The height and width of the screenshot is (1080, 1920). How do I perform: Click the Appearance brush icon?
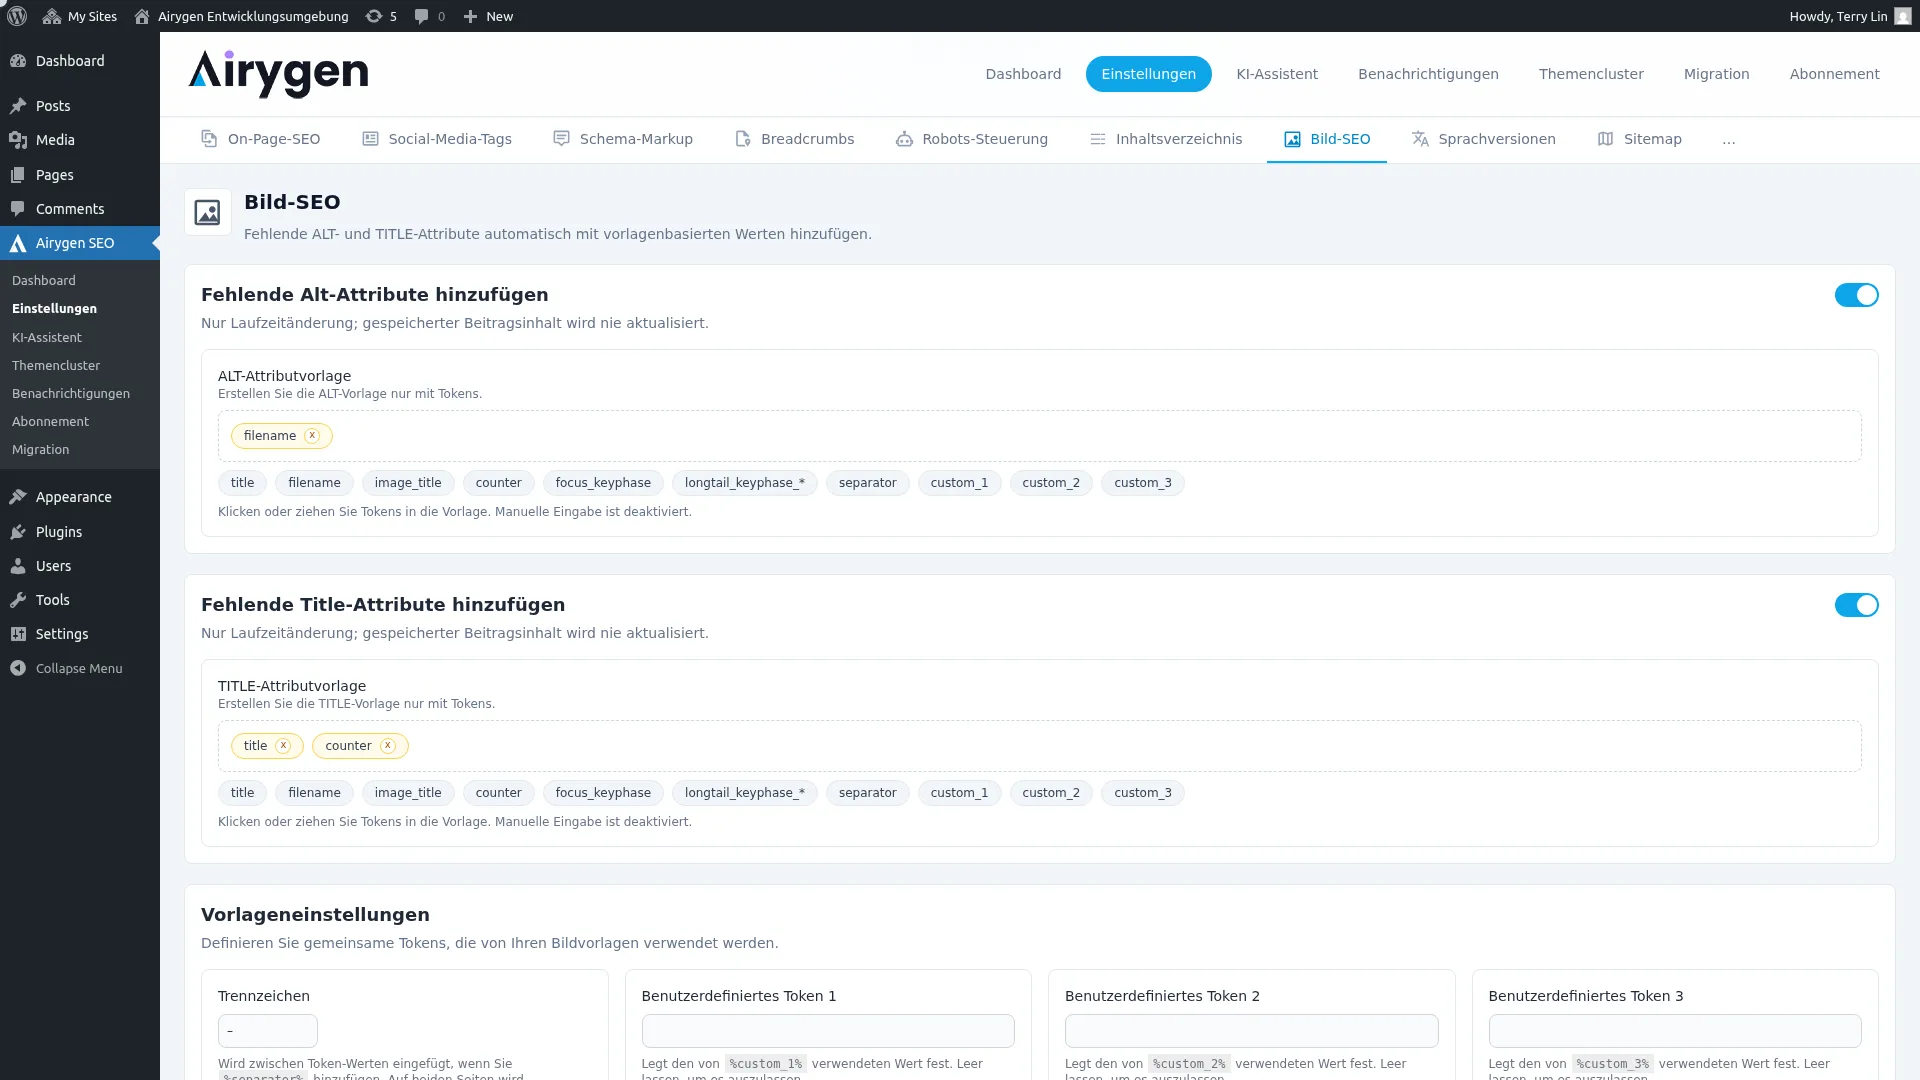coord(18,497)
